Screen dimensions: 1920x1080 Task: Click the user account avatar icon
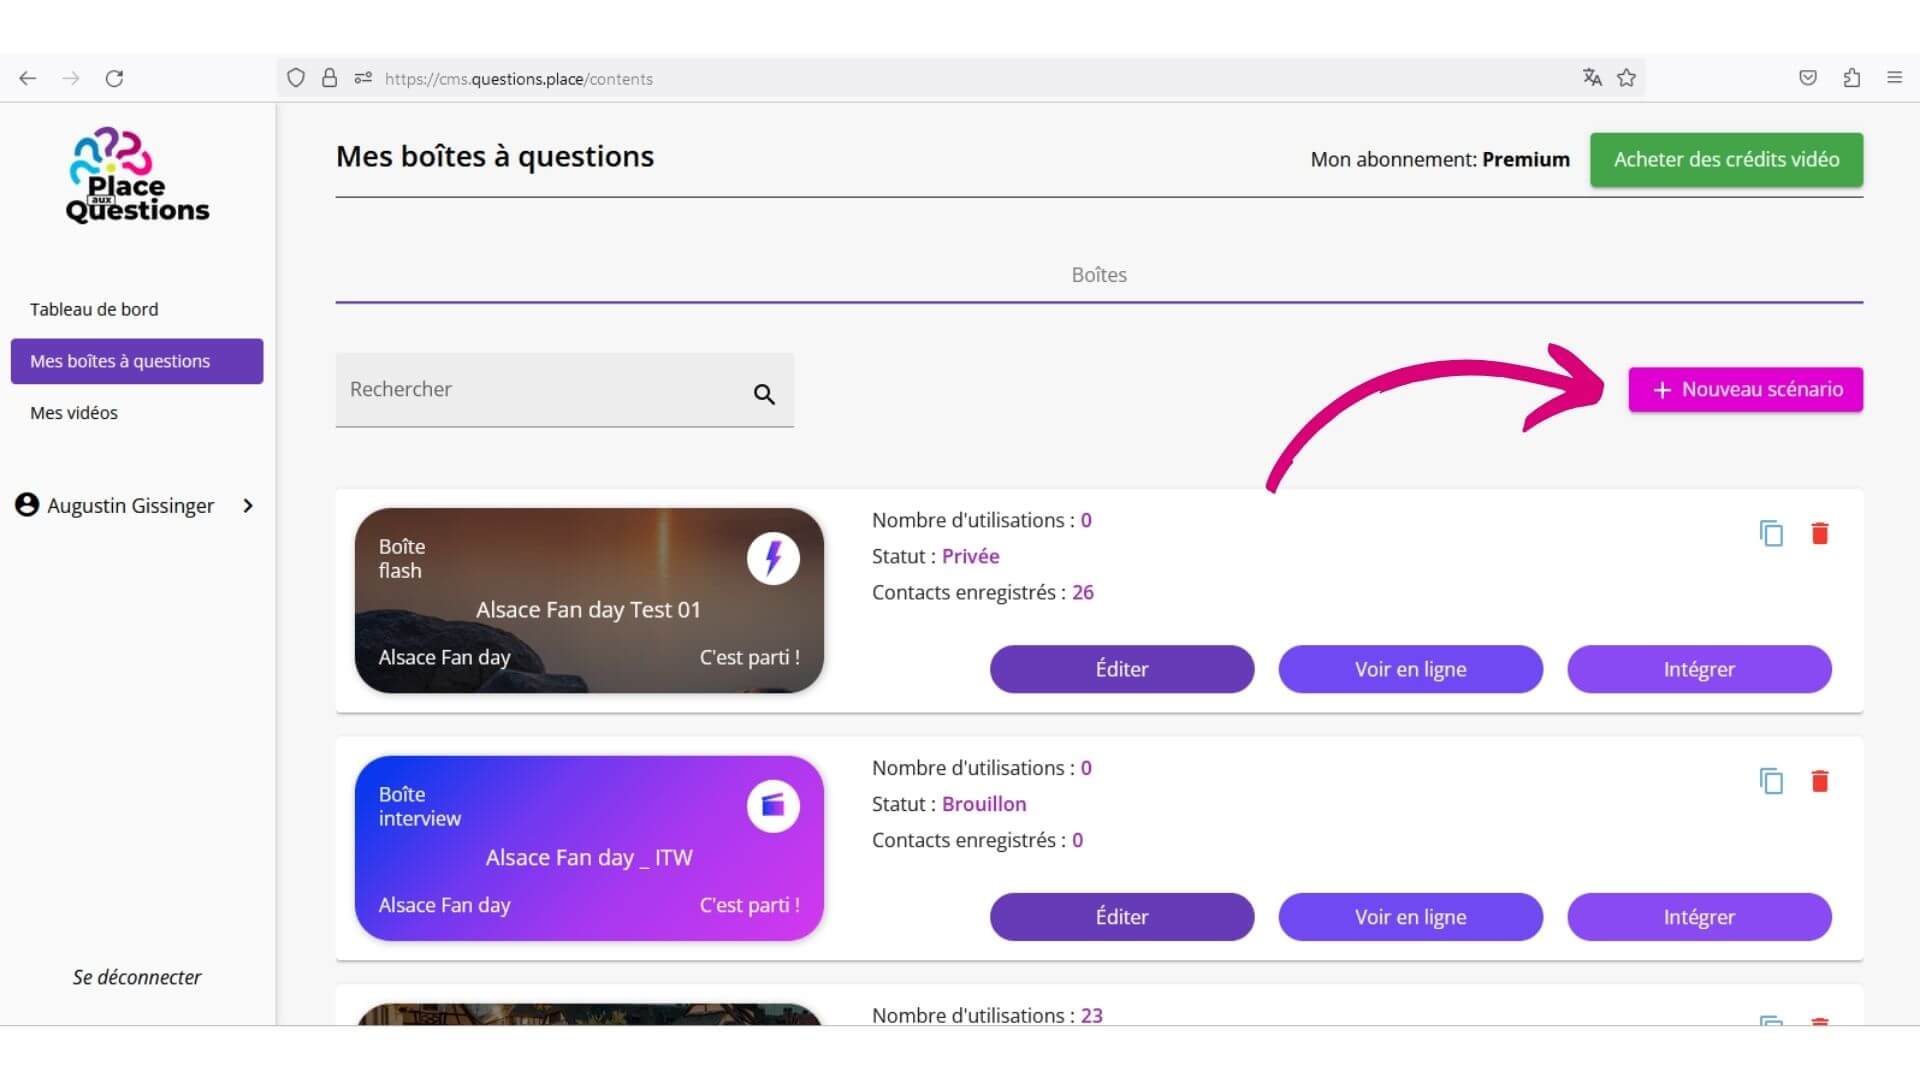[x=27, y=505]
